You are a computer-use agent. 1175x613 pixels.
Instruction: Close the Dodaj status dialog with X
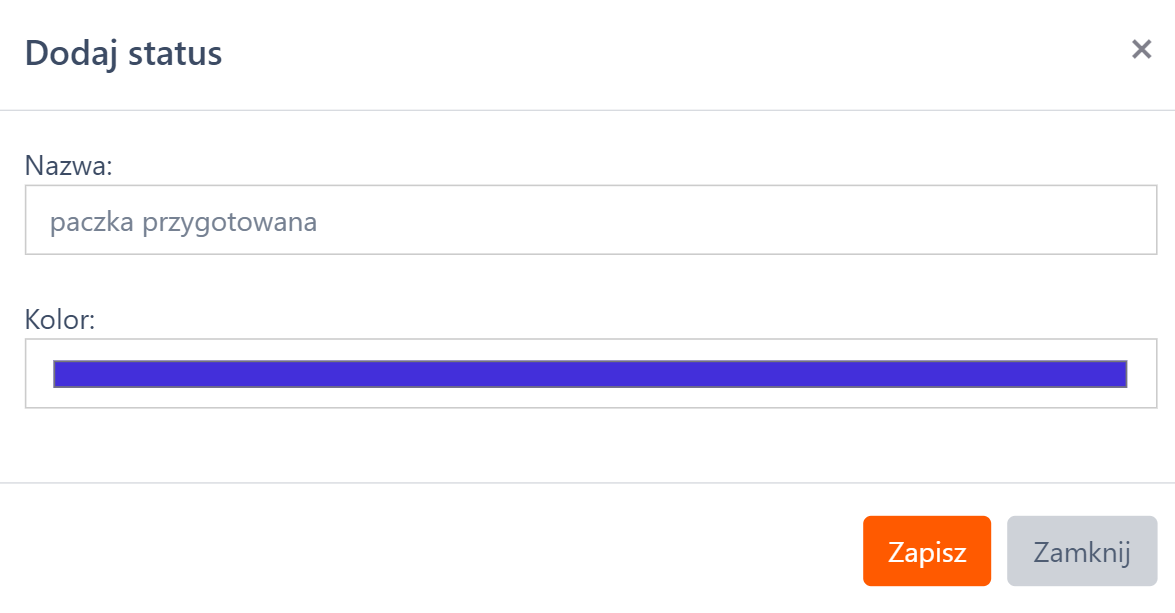(1141, 50)
